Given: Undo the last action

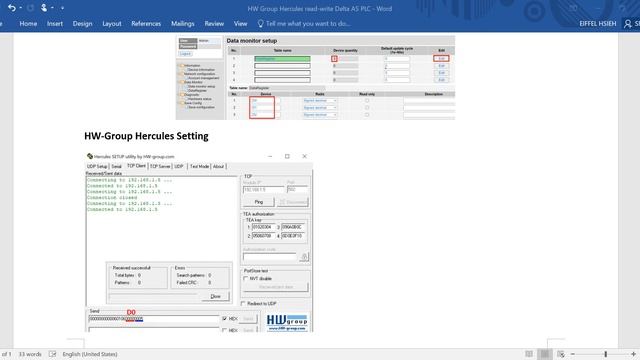Looking at the screenshot, I should coord(11,8).
